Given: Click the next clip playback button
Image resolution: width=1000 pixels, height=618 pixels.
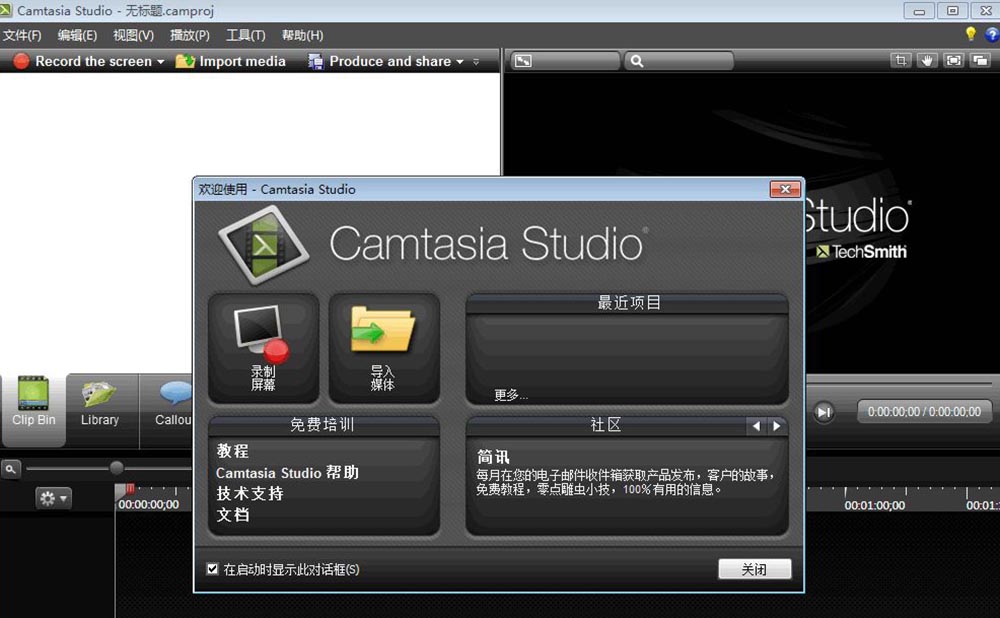Looking at the screenshot, I should pos(823,412).
